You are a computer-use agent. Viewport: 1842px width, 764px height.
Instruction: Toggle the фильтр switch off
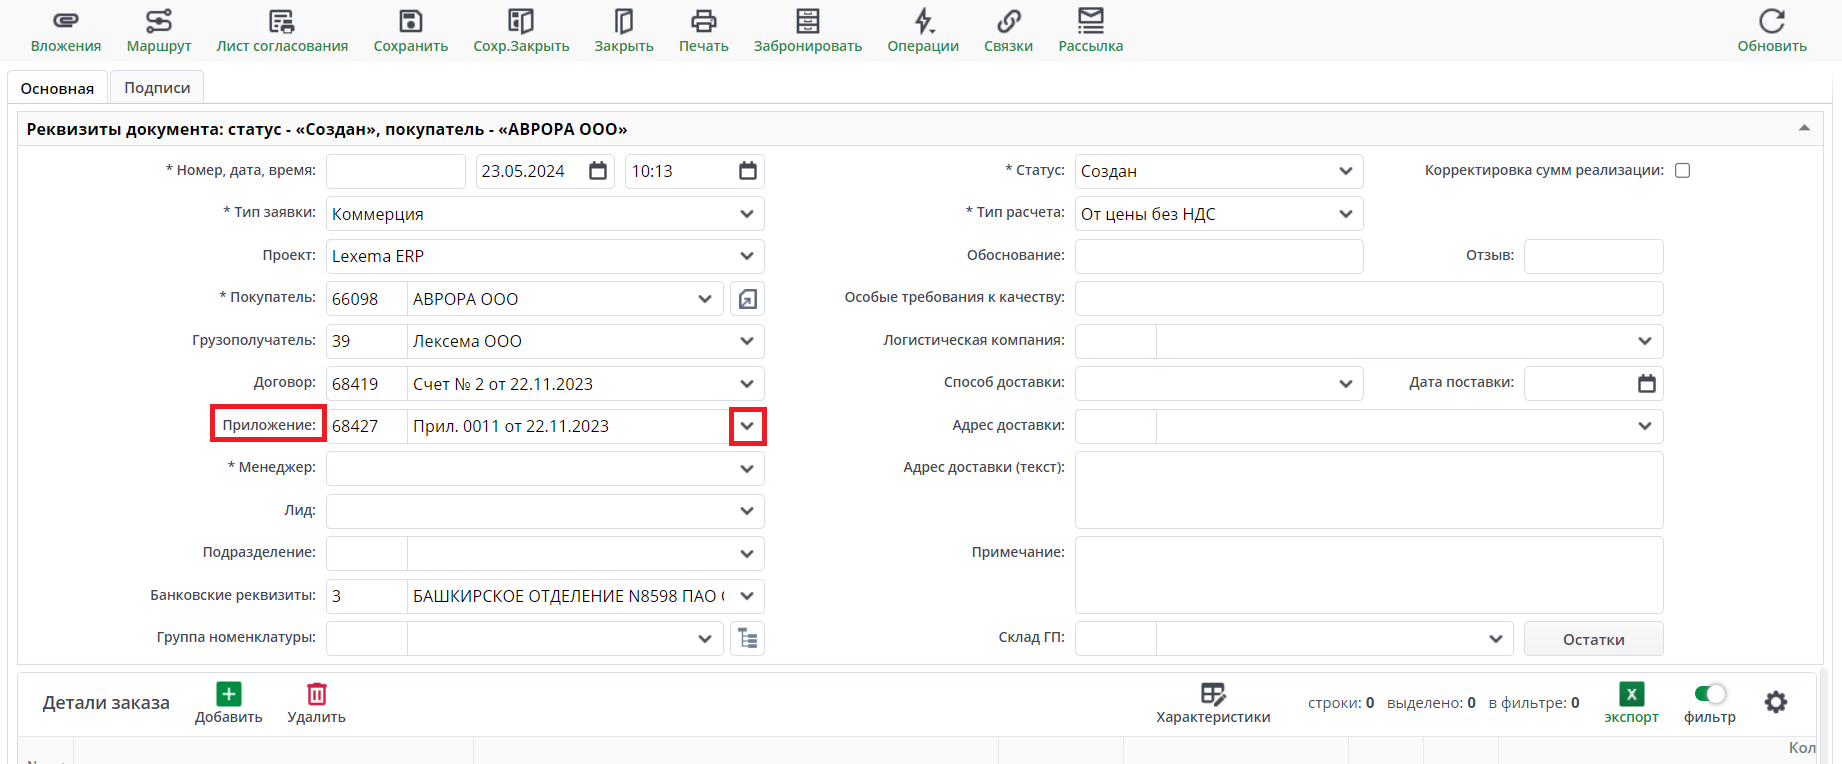[1710, 694]
